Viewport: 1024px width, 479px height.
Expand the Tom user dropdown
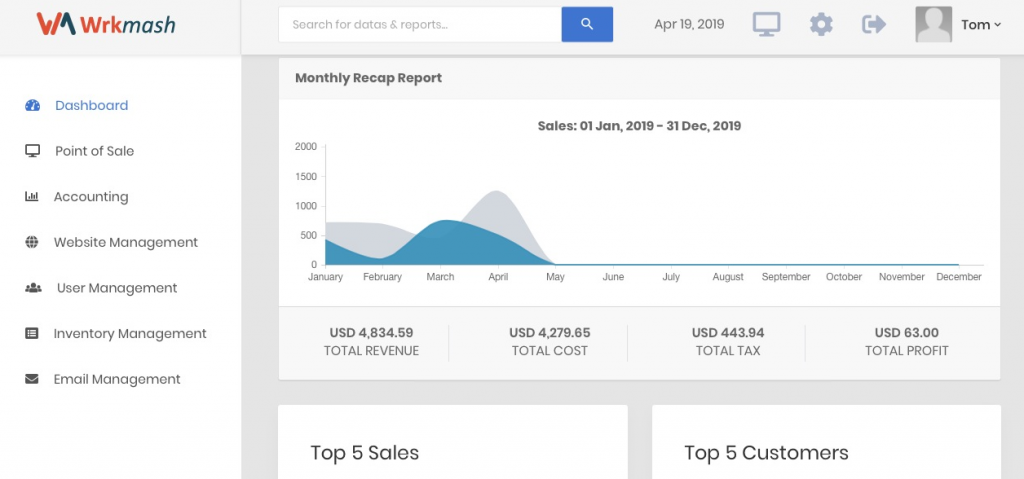(981, 25)
